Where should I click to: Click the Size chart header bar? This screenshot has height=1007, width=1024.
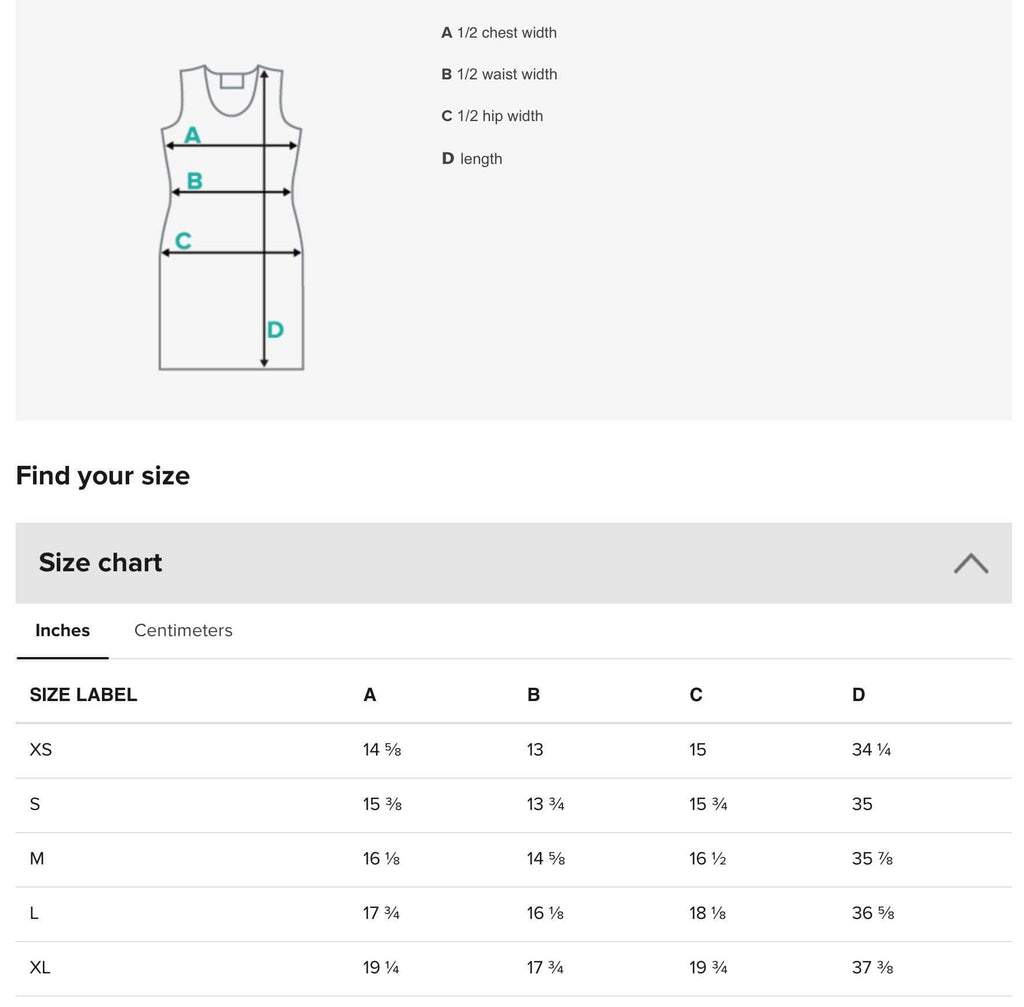pos(513,563)
